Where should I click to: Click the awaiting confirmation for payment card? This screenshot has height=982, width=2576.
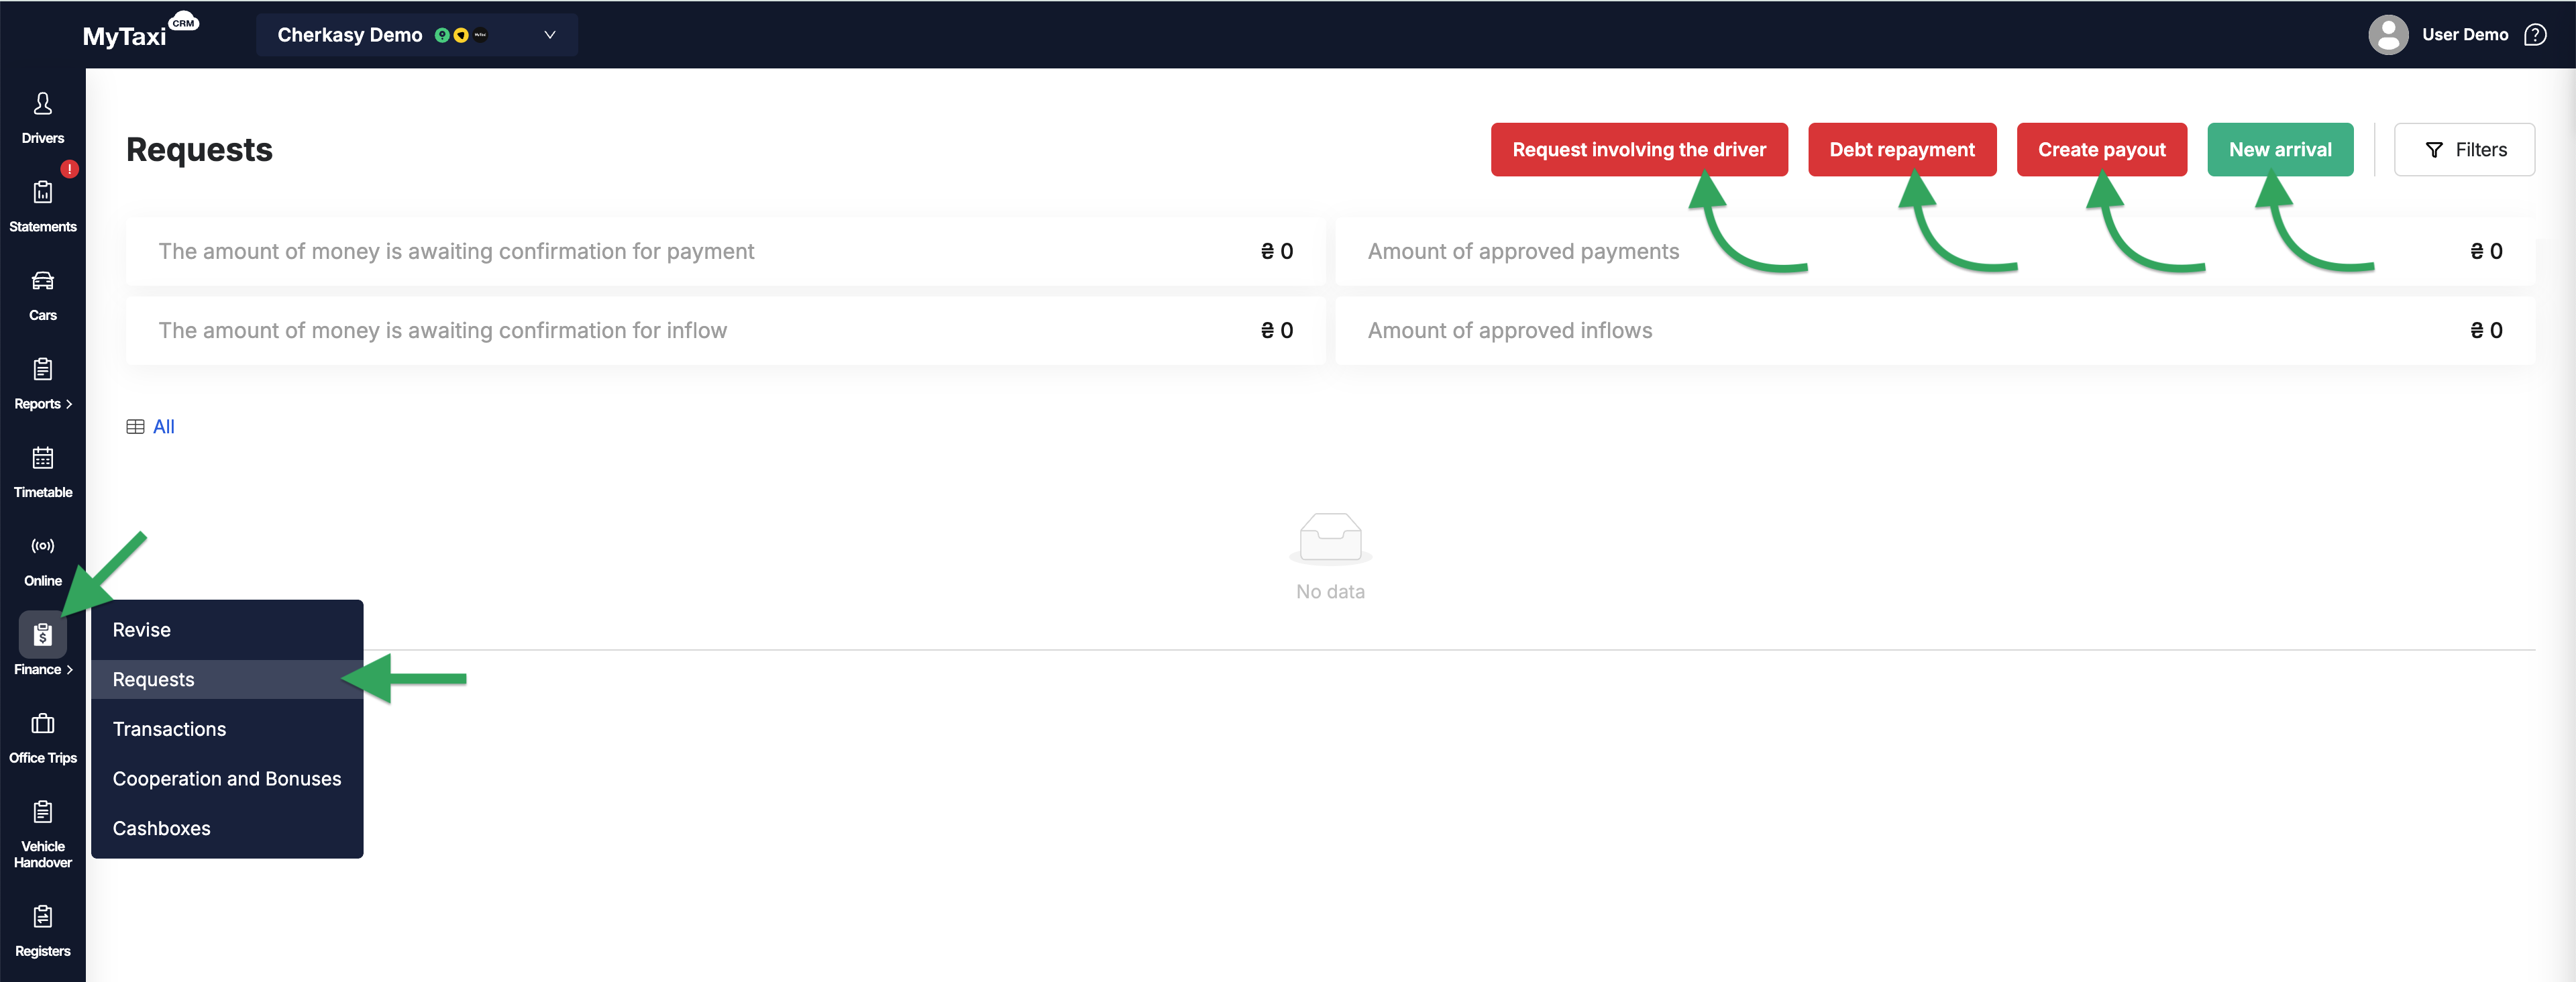click(x=725, y=251)
